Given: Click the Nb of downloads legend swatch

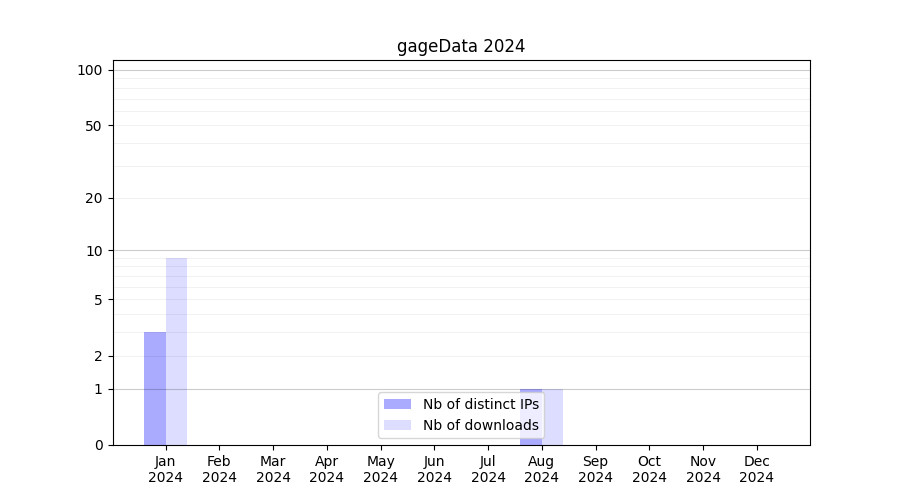Looking at the screenshot, I should coord(397,425).
